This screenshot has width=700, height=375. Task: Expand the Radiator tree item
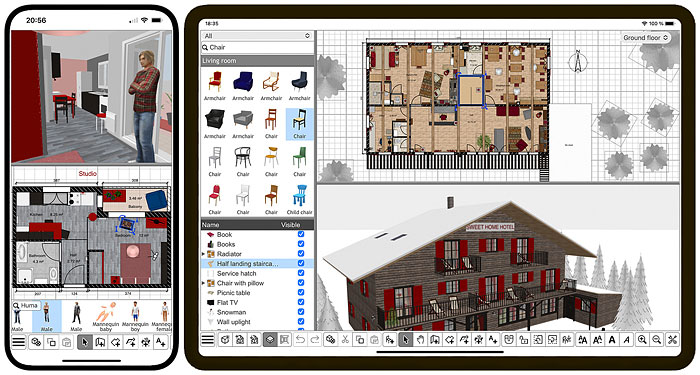tap(204, 254)
